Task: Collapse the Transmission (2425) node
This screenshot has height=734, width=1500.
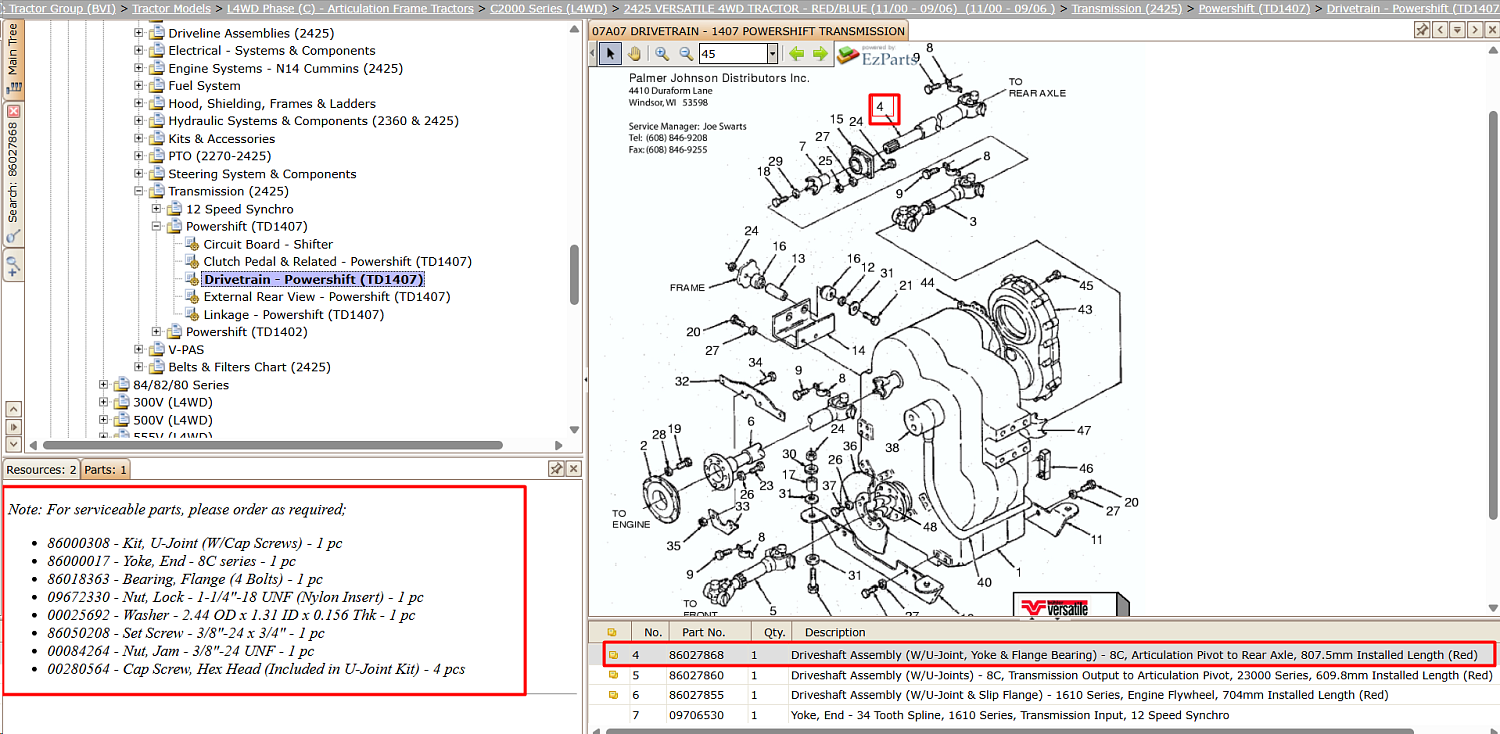Action: coord(139,192)
